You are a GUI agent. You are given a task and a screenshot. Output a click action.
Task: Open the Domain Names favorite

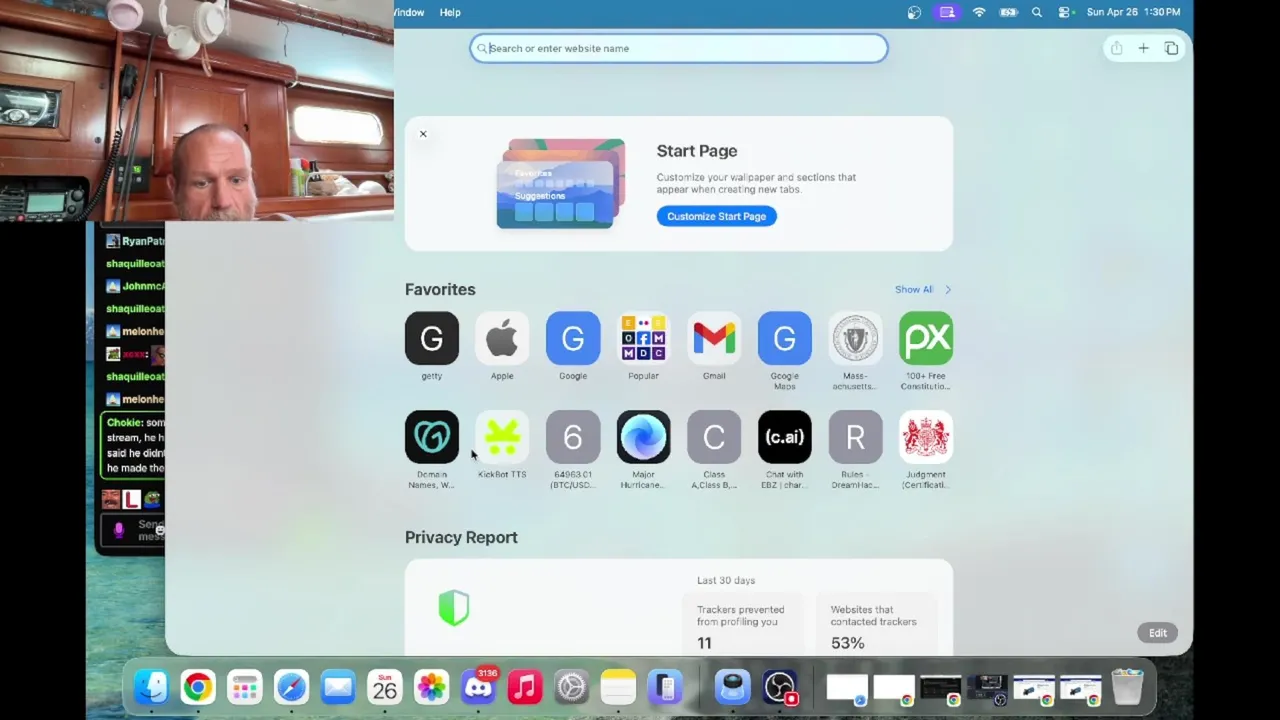432,437
